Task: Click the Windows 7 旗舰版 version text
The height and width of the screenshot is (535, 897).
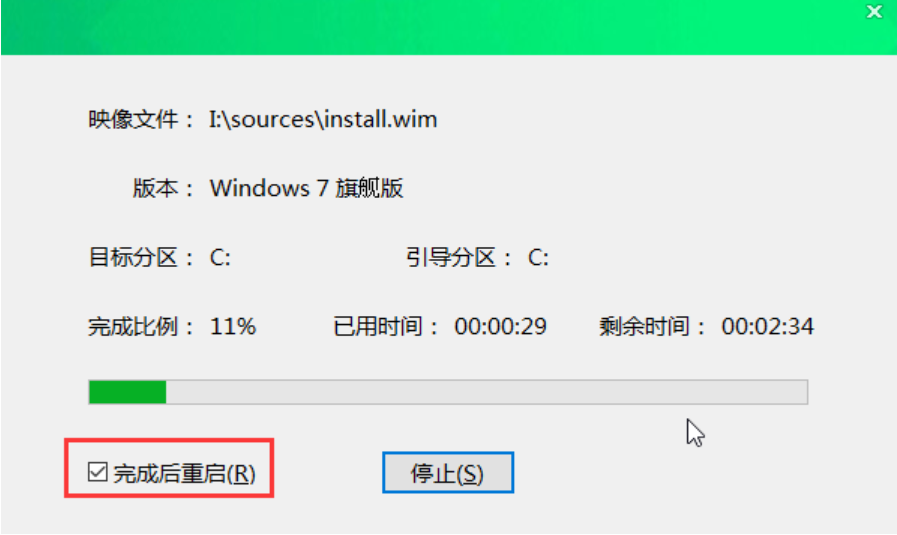Action: coord(307,188)
